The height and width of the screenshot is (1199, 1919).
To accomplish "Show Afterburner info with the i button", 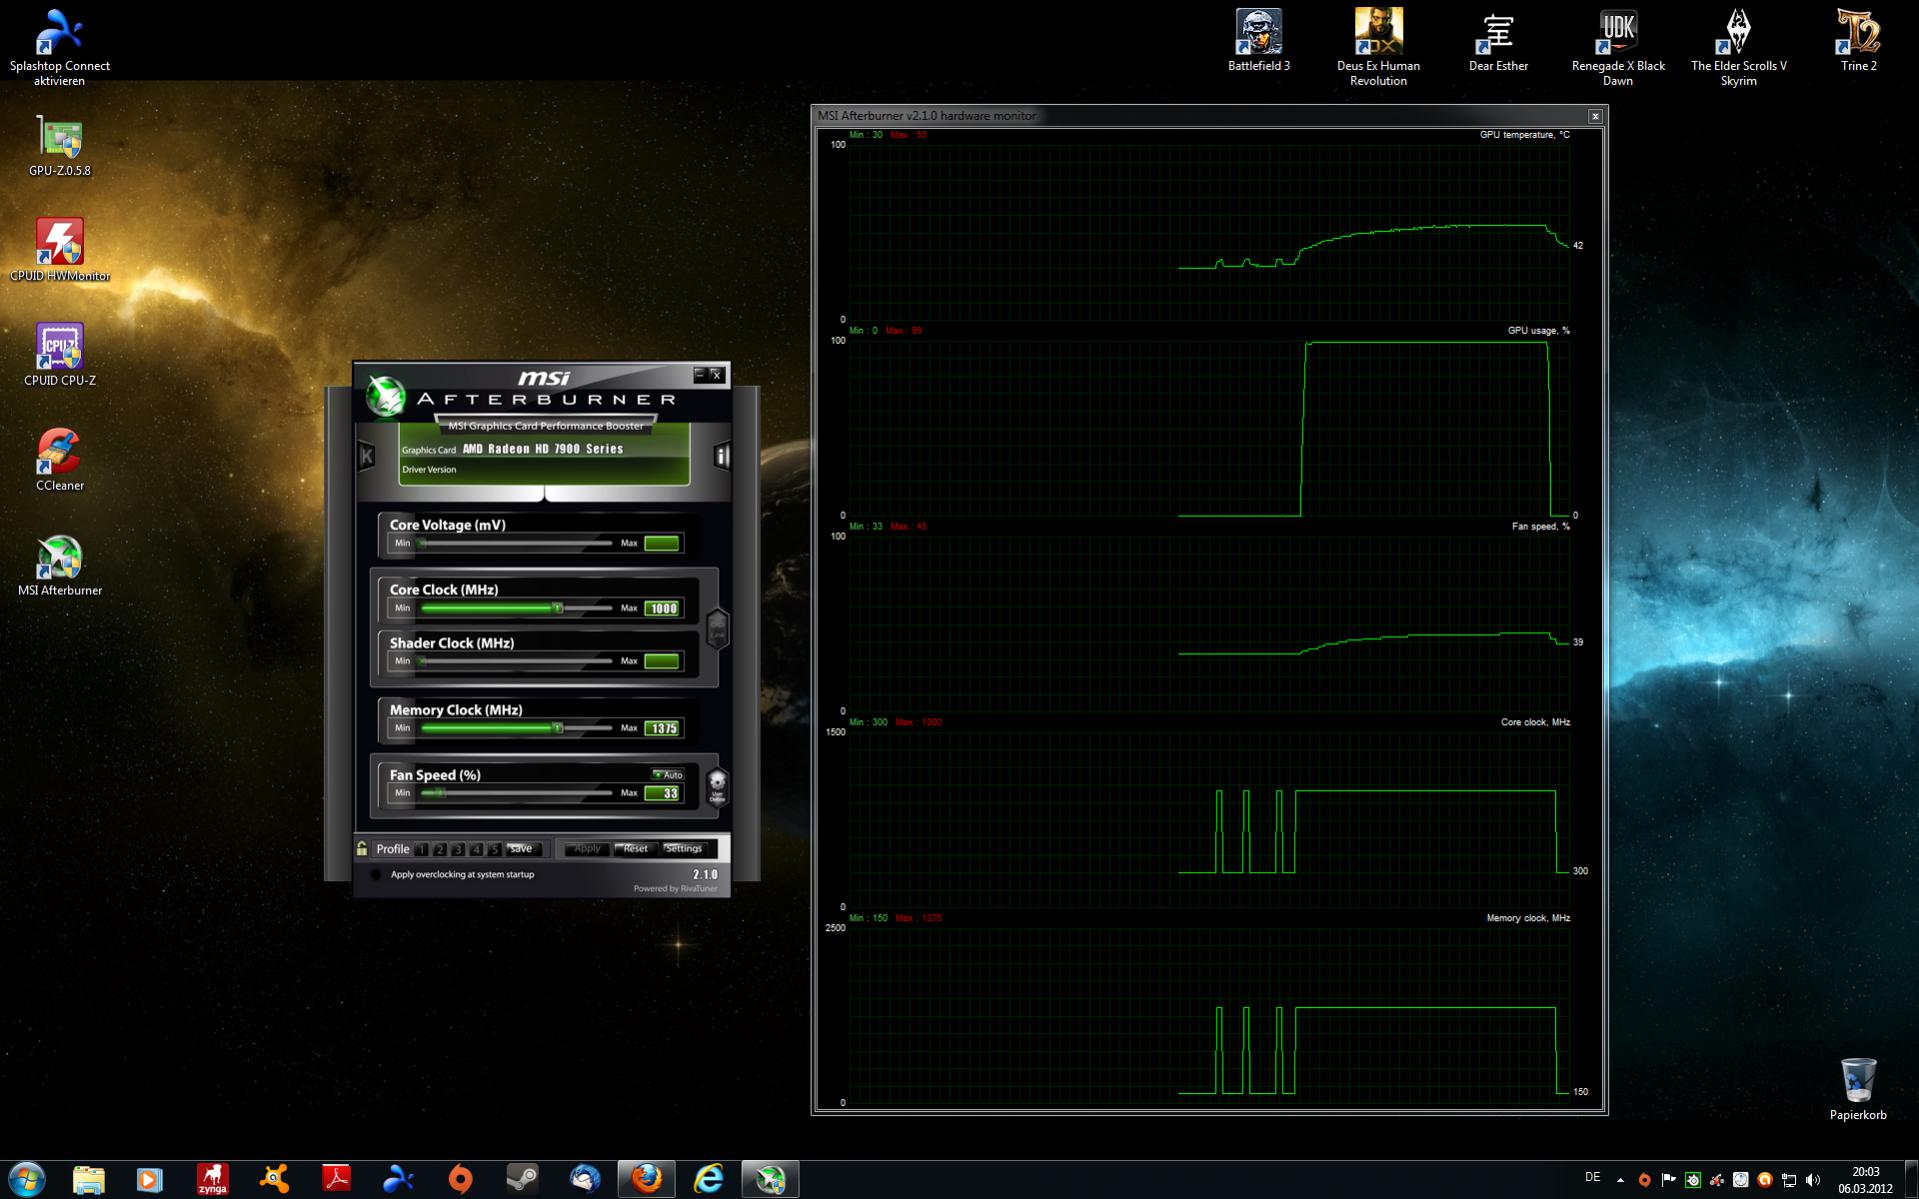I will tap(721, 456).
